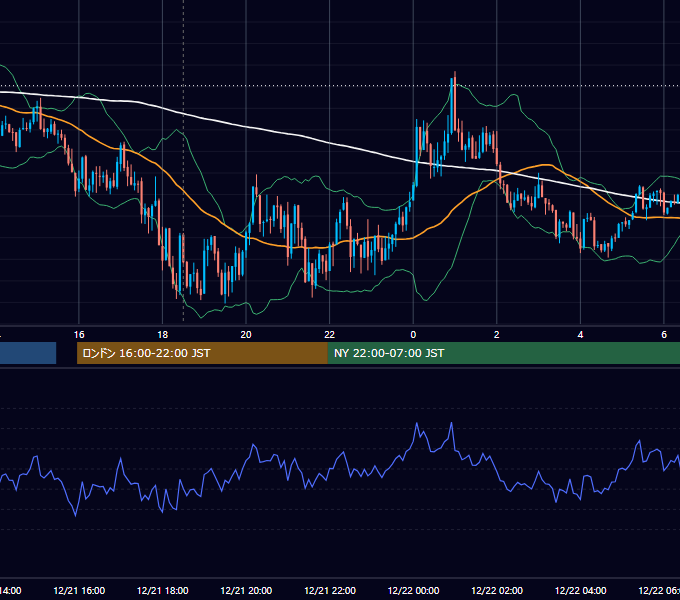This screenshot has height=600, width=680.
Task: Click the '18' hour label on price chart axis
Action: click(162, 335)
